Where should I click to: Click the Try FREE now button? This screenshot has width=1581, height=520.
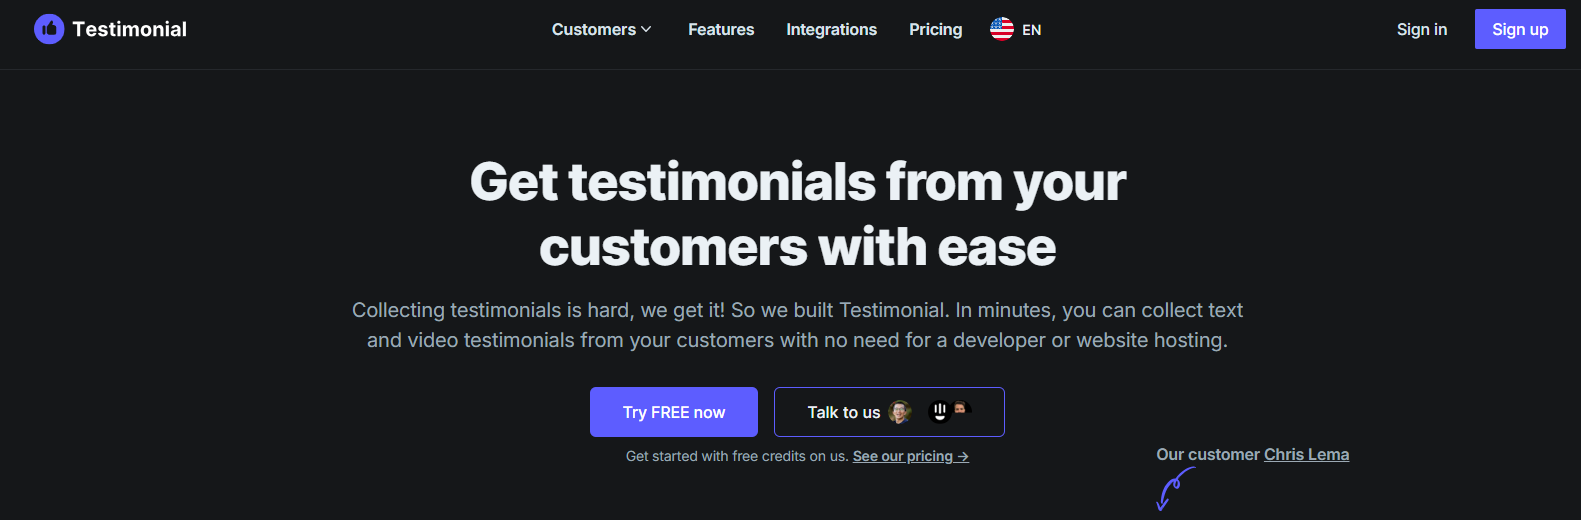pos(673,412)
